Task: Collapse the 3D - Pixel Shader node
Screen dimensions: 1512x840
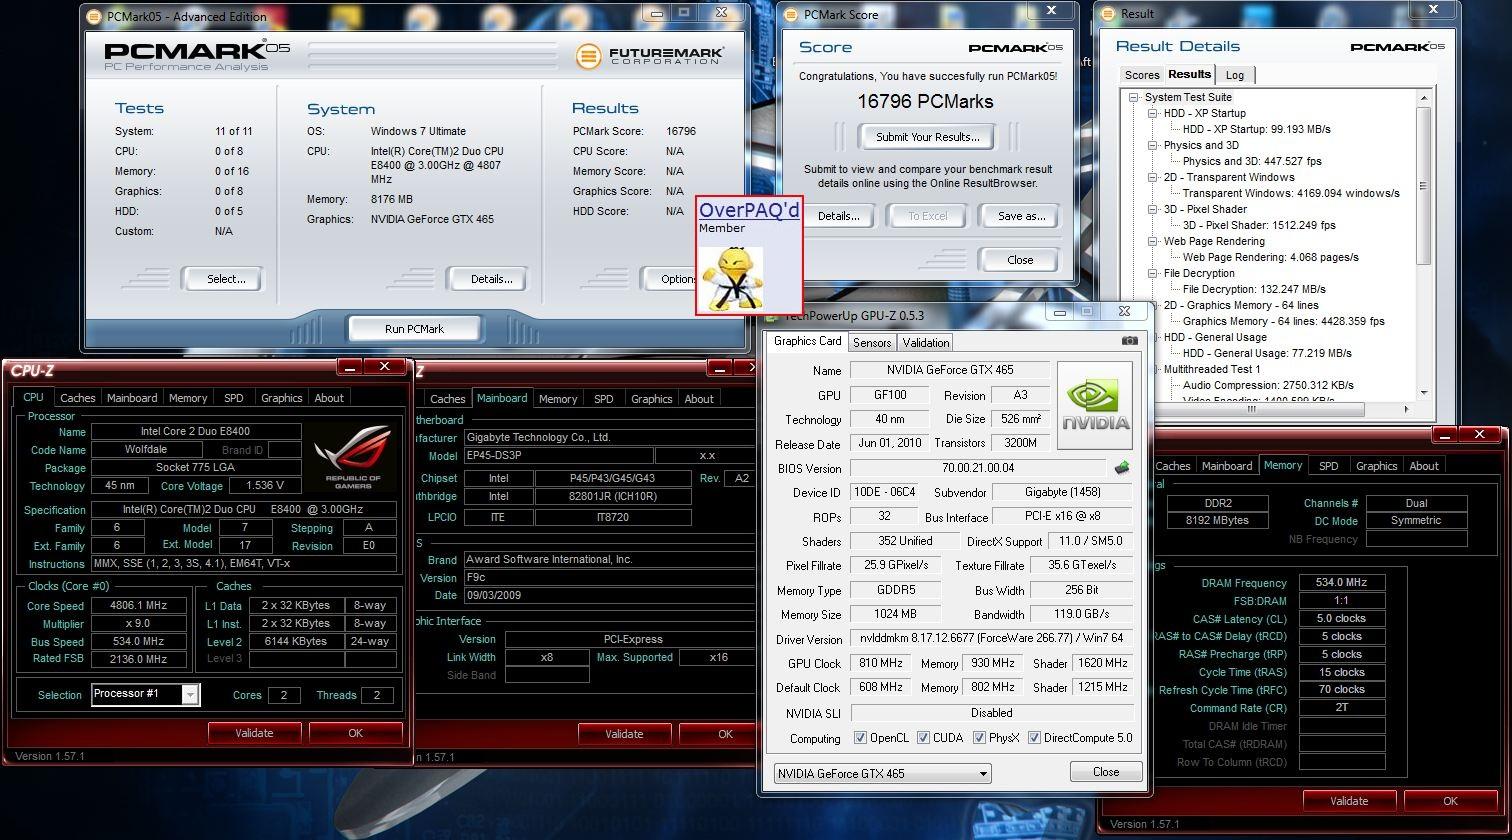Action: [x=1153, y=209]
